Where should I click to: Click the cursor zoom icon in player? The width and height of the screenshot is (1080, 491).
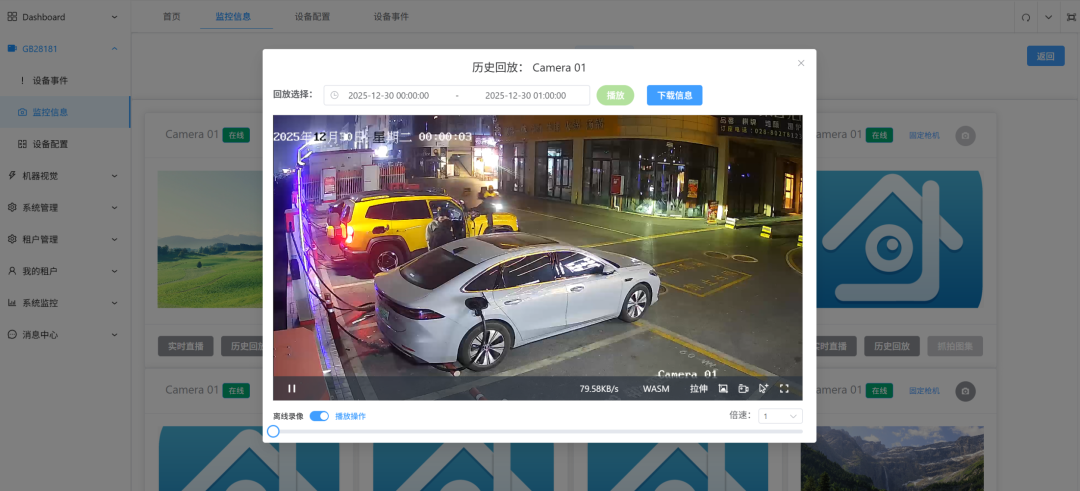pos(764,389)
